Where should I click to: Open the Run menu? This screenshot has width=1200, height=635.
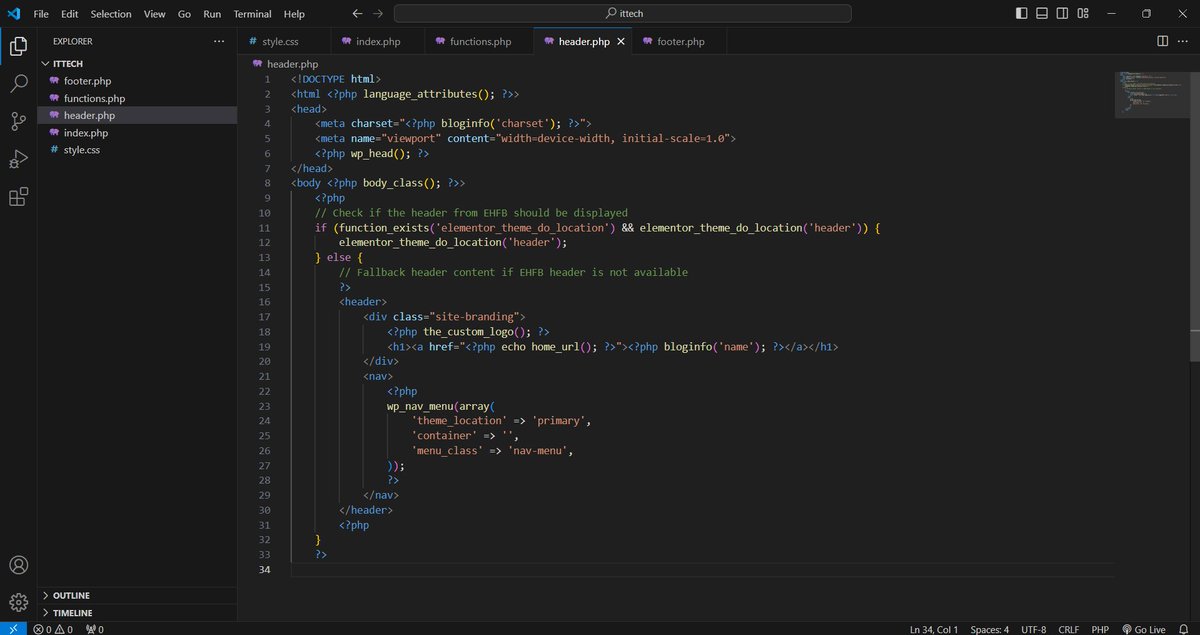pyautogui.click(x=212, y=14)
